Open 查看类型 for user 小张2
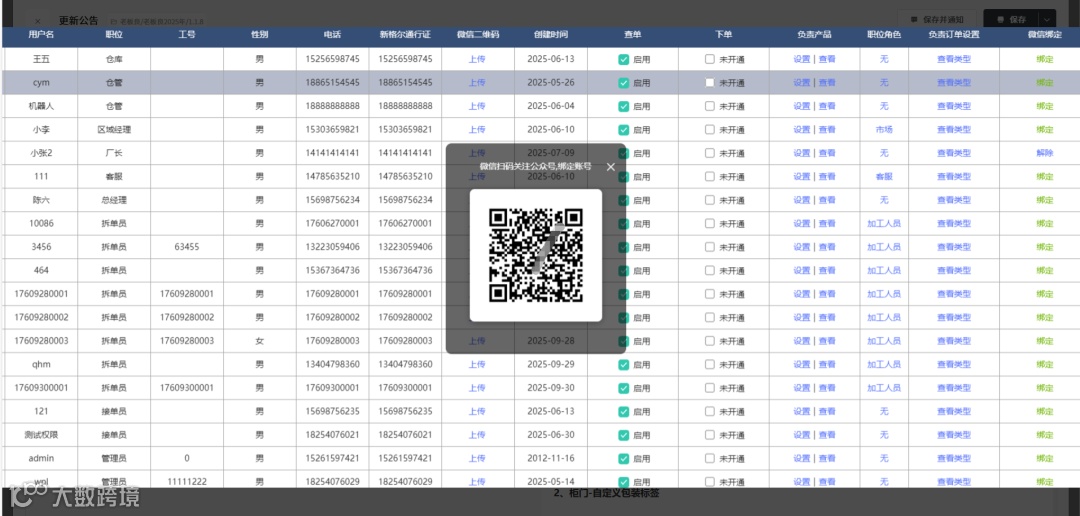This screenshot has width=1080, height=516. tap(954, 153)
